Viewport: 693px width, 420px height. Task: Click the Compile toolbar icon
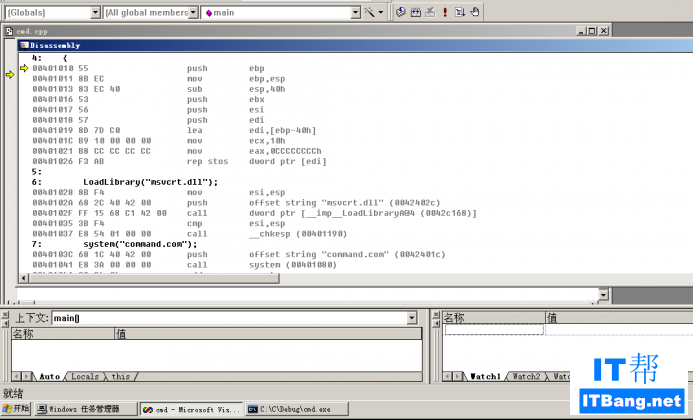tap(400, 12)
